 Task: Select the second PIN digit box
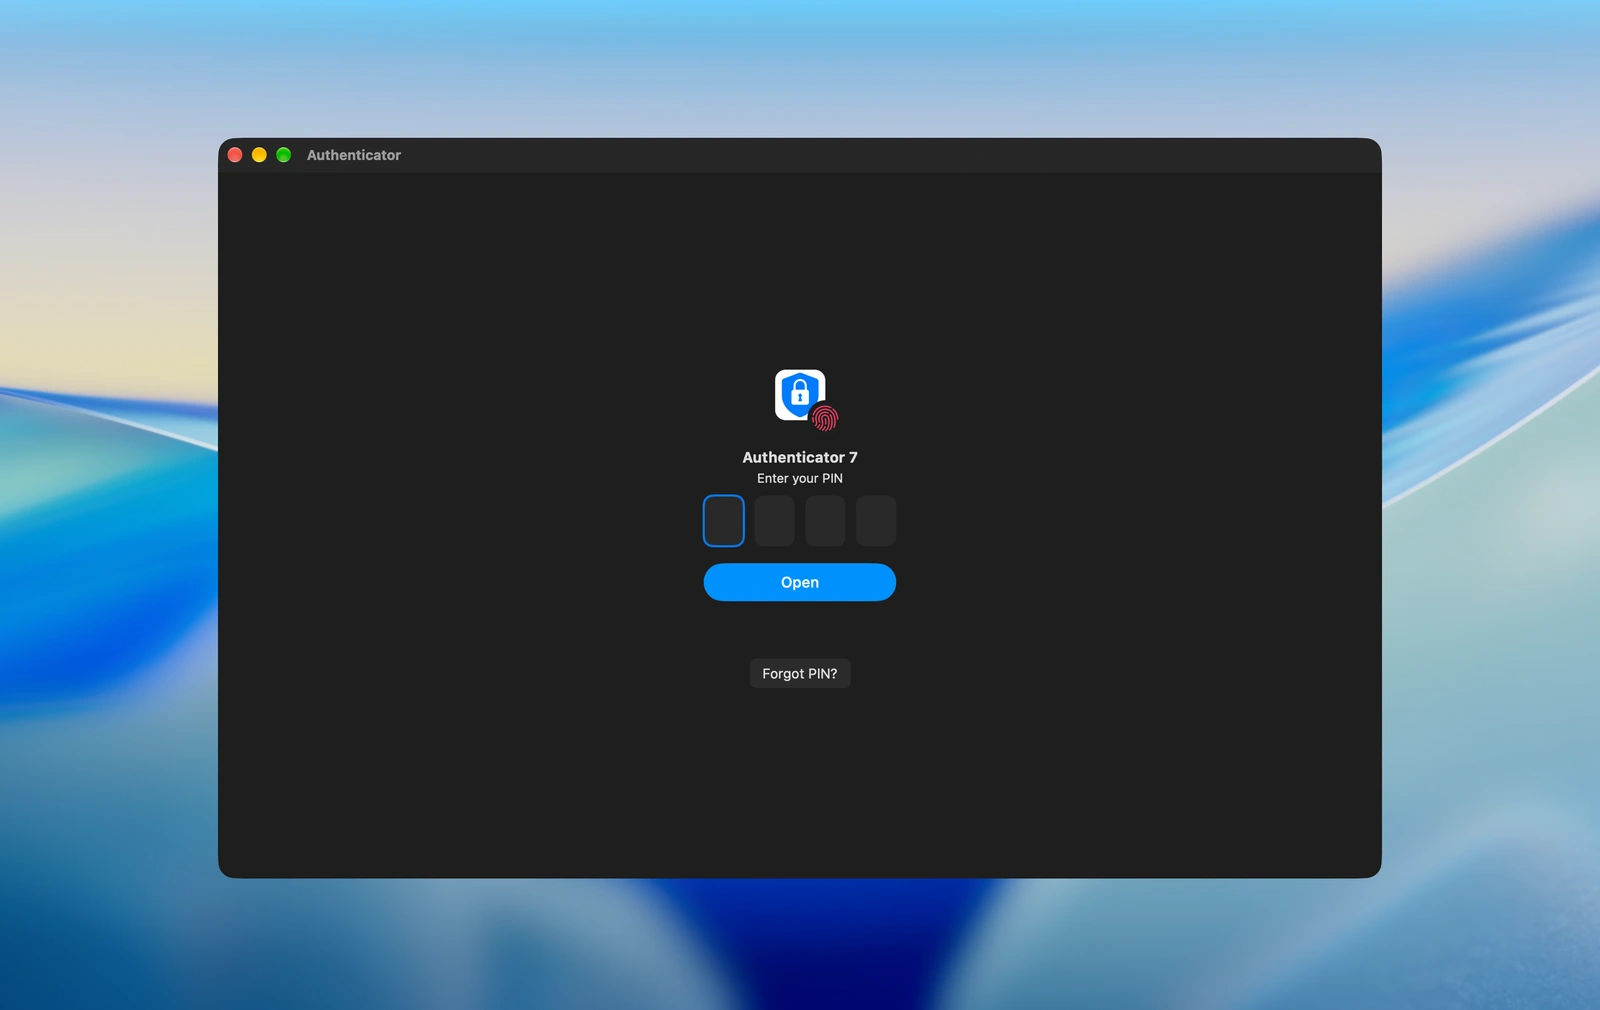pyautogui.click(x=774, y=521)
